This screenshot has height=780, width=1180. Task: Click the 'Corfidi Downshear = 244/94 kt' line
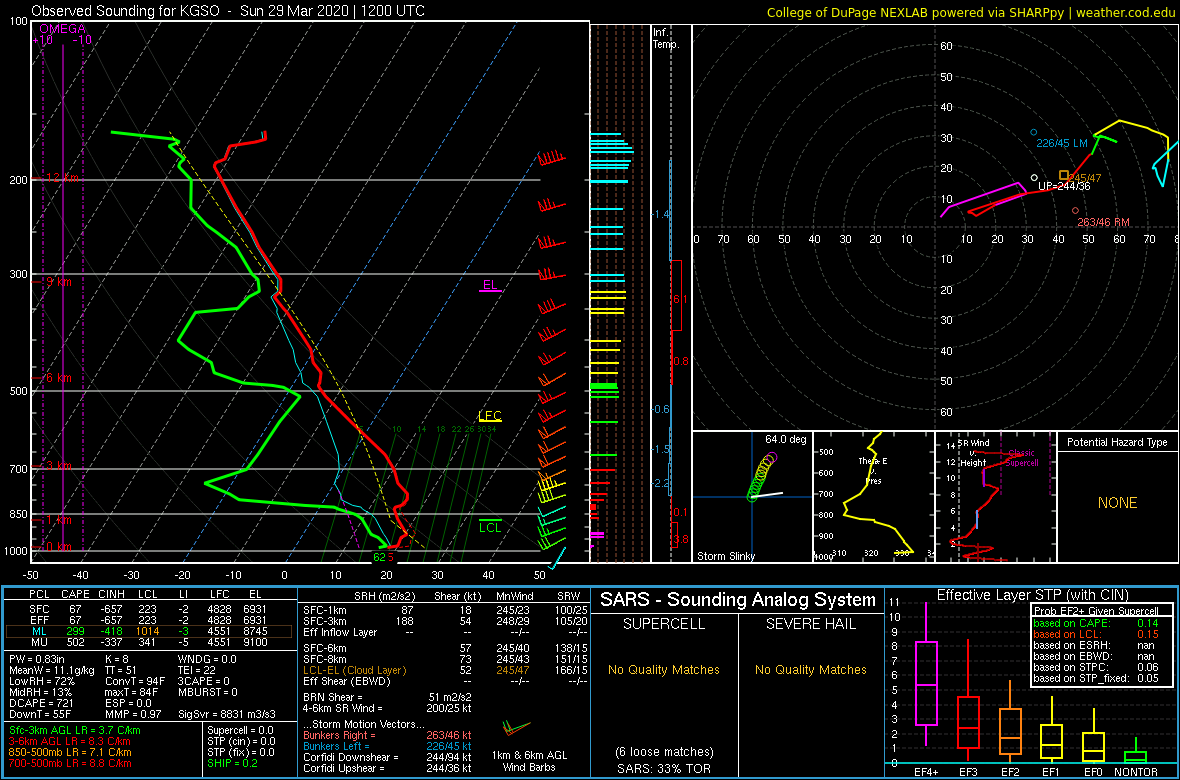(386, 757)
